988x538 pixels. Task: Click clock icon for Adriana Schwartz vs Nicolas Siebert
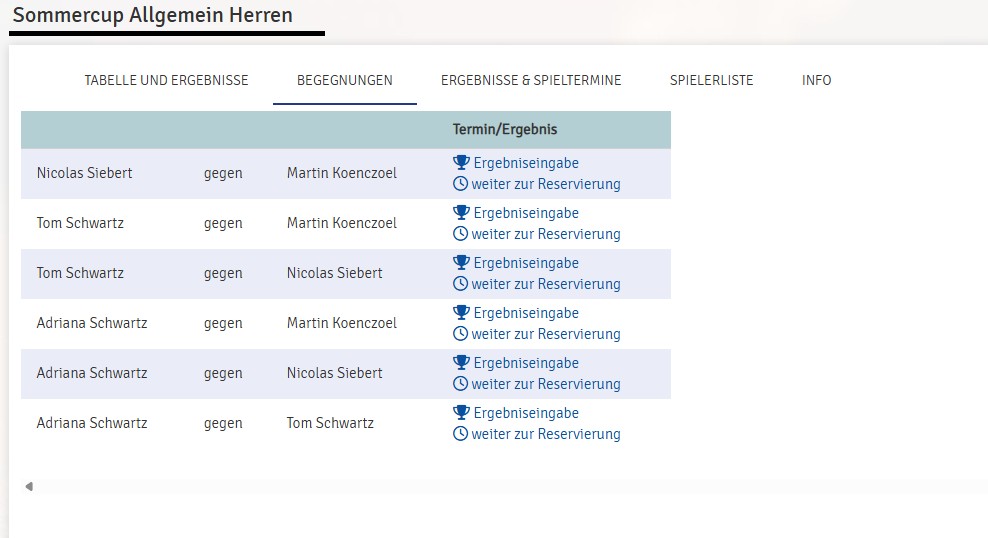pyautogui.click(x=461, y=384)
